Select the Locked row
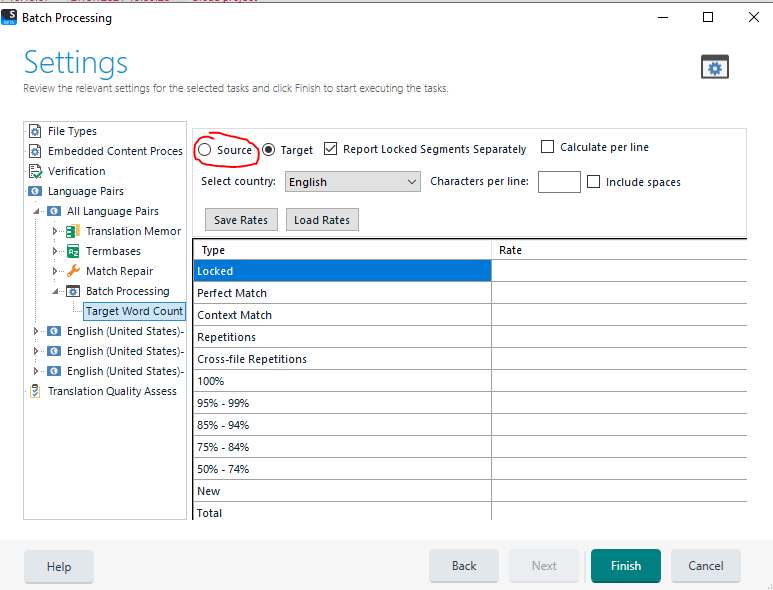The image size is (773, 590). pos(343,271)
